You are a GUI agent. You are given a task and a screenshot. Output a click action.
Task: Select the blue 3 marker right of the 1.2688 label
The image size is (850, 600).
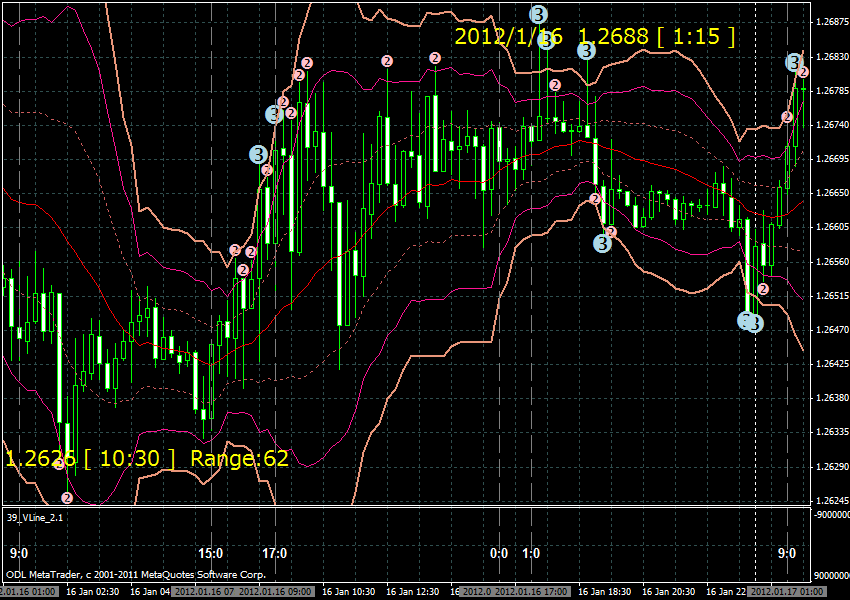[x=586, y=51]
